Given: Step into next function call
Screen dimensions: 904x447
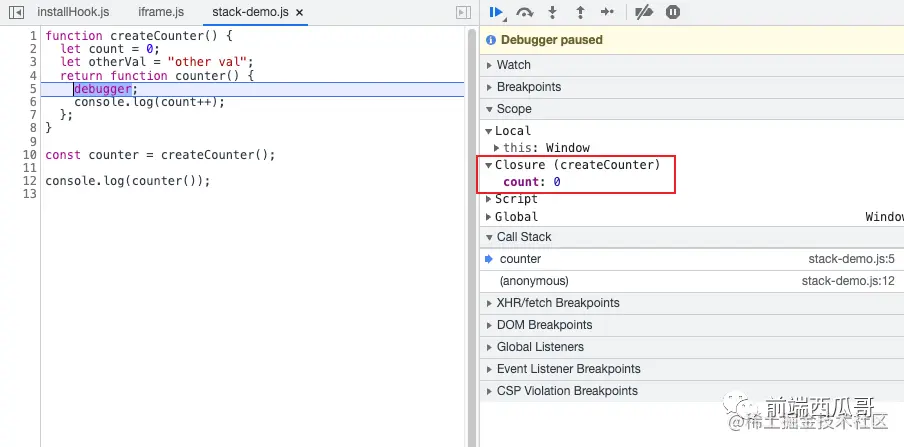Looking at the screenshot, I should [x=552, y=12].
